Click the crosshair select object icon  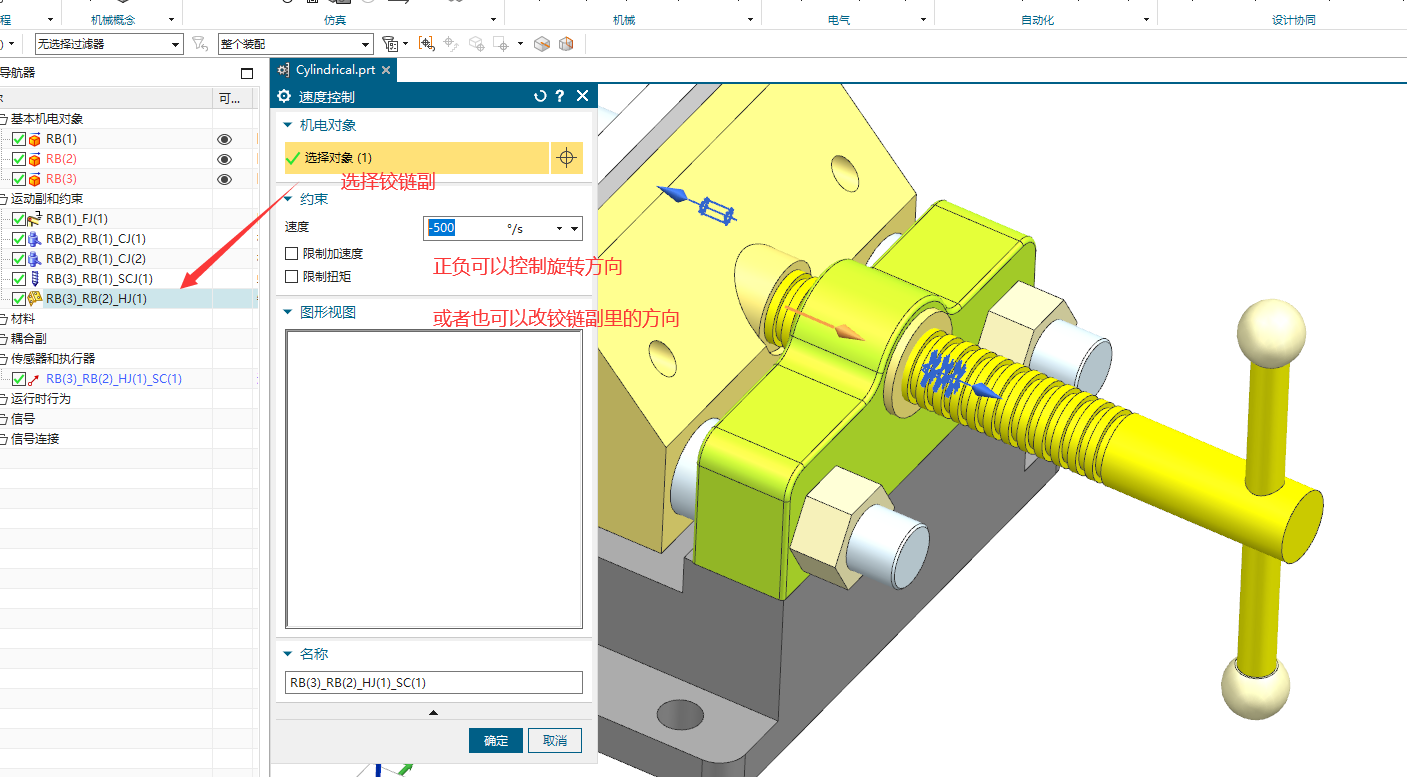(x=567, y=158)
